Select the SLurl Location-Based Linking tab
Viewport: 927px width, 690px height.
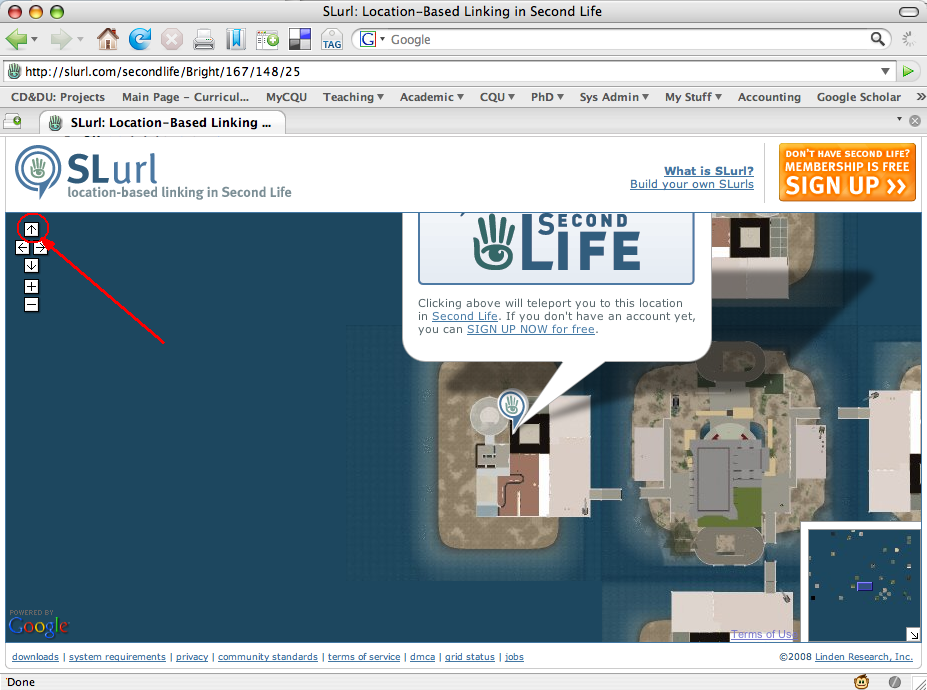point(165,122)
